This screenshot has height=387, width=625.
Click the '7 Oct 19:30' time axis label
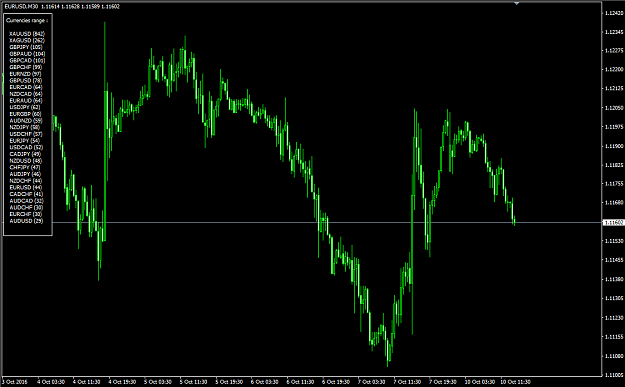click(443, 382)
